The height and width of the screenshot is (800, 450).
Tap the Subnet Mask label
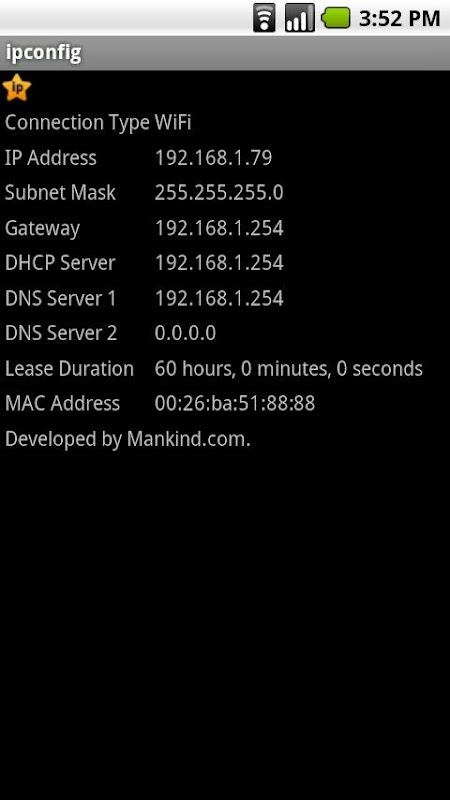click(x=60, y=193)
